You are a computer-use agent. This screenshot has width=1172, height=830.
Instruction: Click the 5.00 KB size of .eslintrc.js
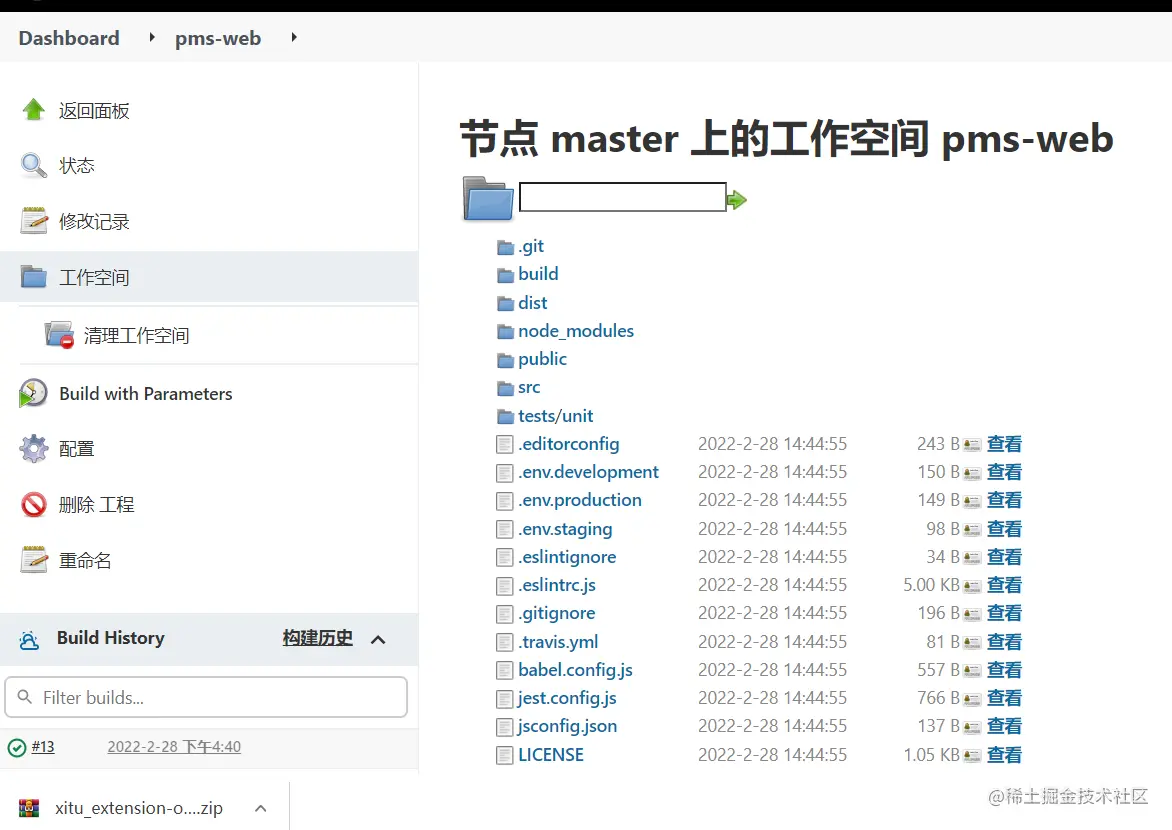[x=931, y=585]
